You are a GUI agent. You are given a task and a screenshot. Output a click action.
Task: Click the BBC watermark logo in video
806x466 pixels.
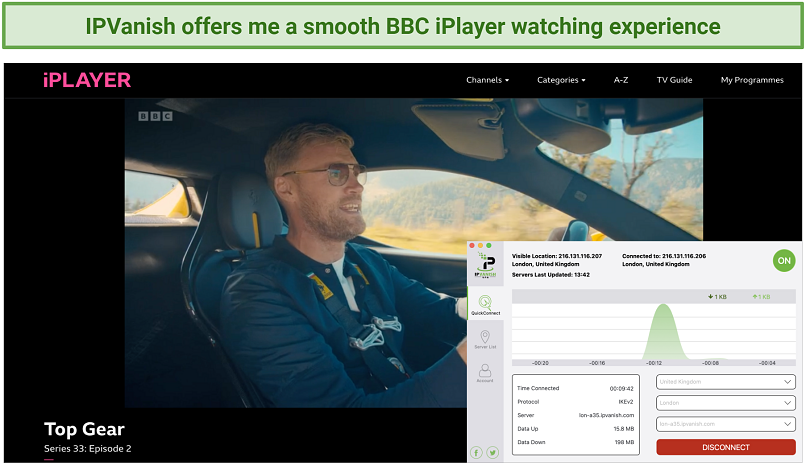pyautogui.click(x=155, y=116)
